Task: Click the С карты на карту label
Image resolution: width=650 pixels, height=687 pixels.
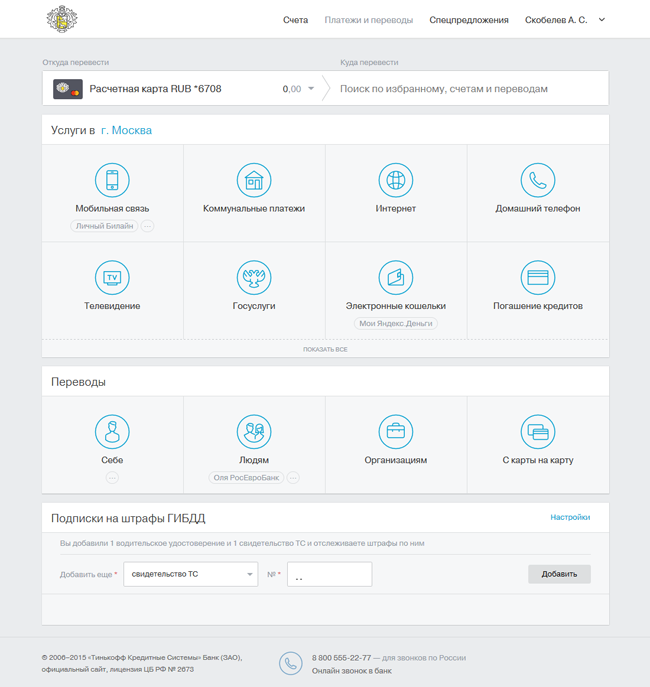Action: click(x=538, y=460)
